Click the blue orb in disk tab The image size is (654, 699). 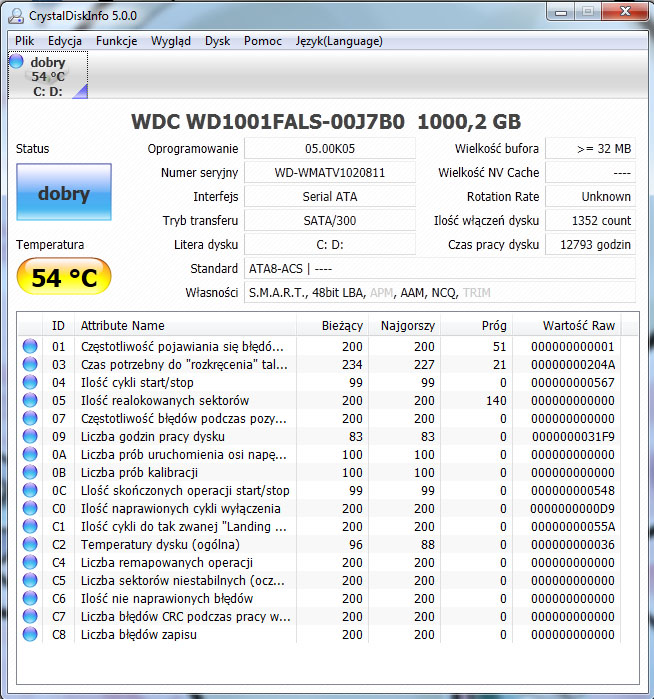coord(17,63)
